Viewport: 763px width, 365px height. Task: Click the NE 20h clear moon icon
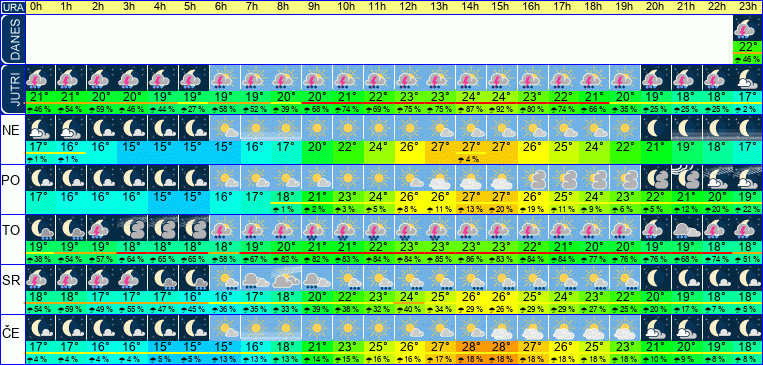656,128
